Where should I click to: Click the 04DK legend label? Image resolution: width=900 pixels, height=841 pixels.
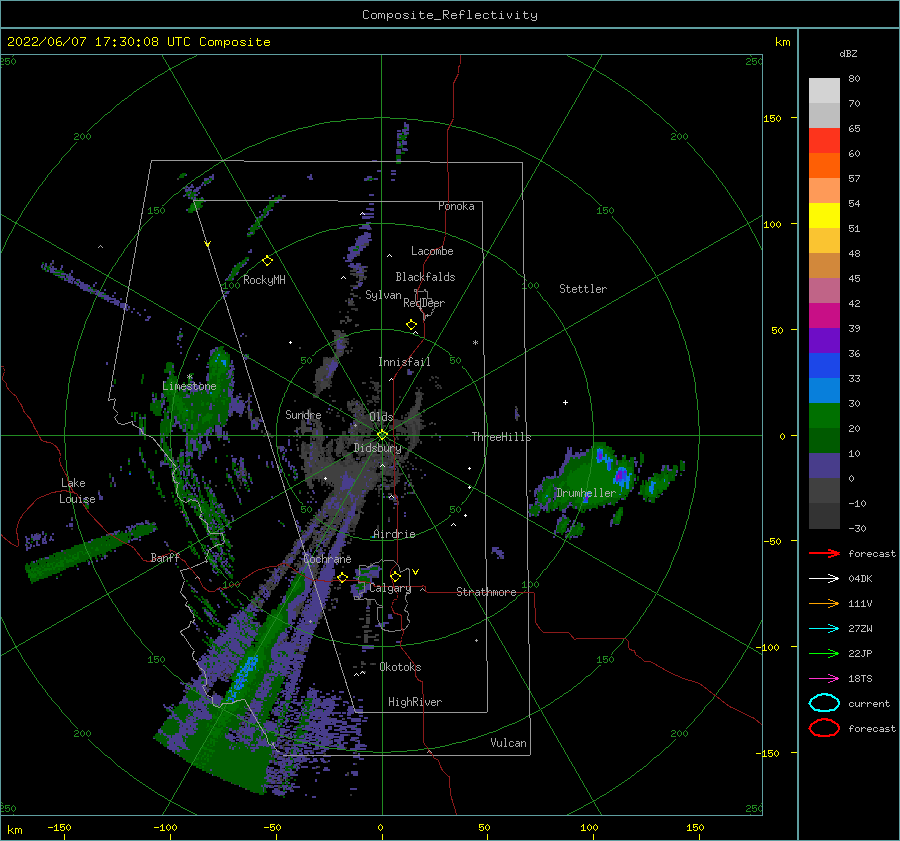pyautogui.click(x=860, y=579)
